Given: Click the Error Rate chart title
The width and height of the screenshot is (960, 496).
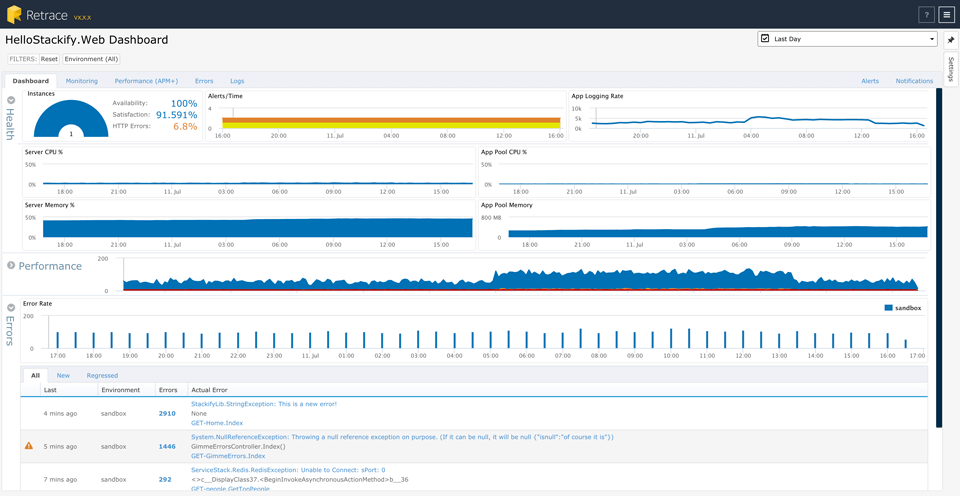Looking at the screenshot, I should coord(38,303).
